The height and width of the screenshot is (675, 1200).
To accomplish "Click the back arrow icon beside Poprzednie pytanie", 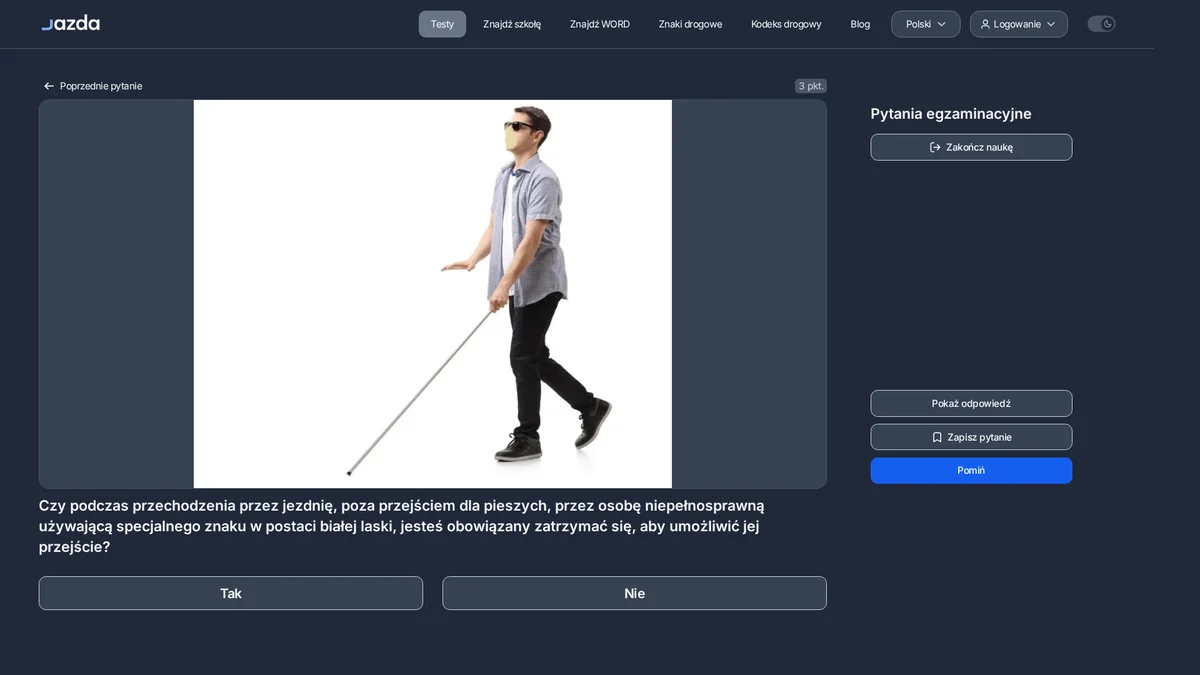I will click(x=48, y=86).
